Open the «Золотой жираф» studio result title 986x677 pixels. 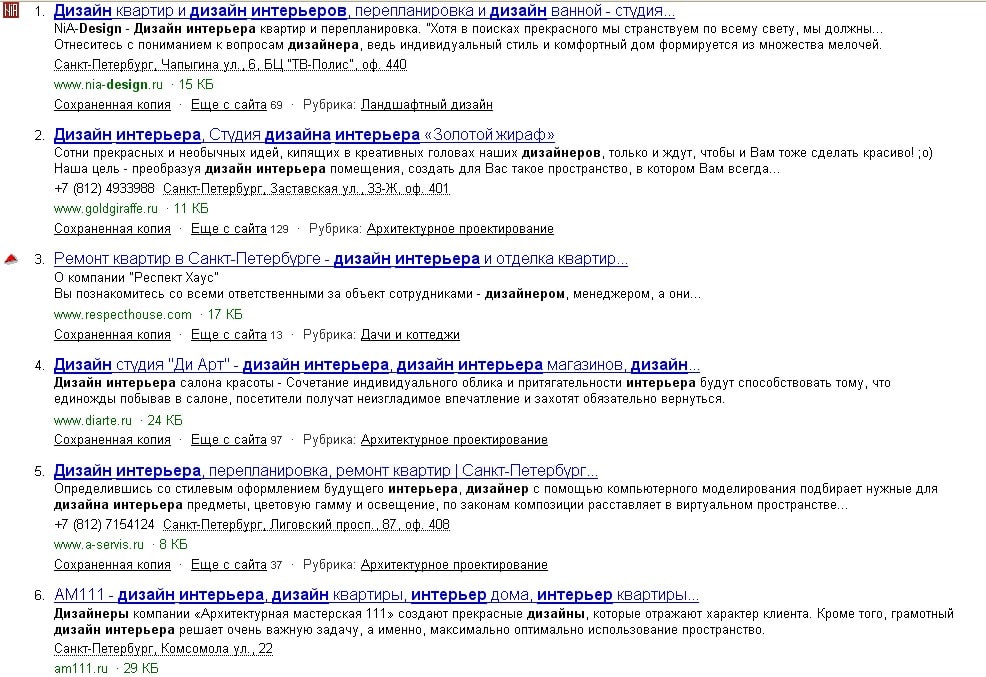pos(304,135)
